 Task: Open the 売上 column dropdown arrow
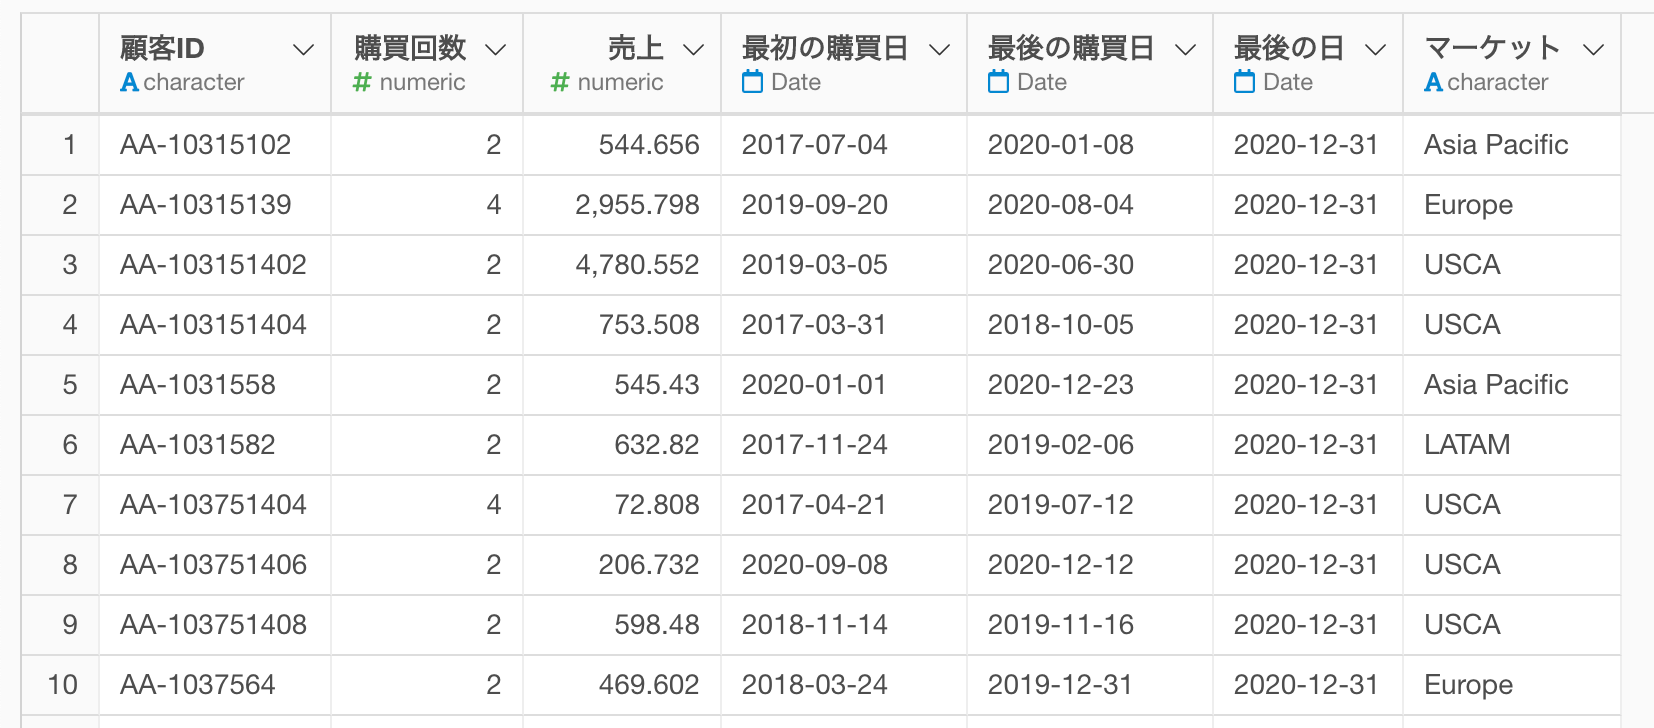point(693,50)
